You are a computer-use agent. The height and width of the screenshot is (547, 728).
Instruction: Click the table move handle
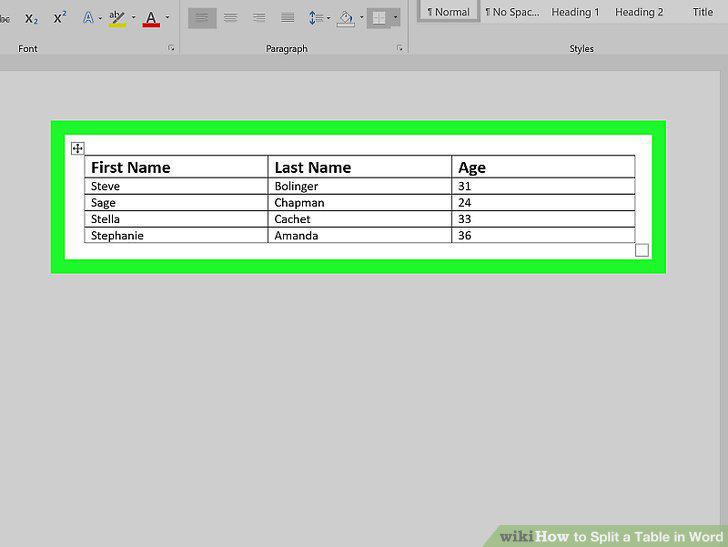coord(78,148)
